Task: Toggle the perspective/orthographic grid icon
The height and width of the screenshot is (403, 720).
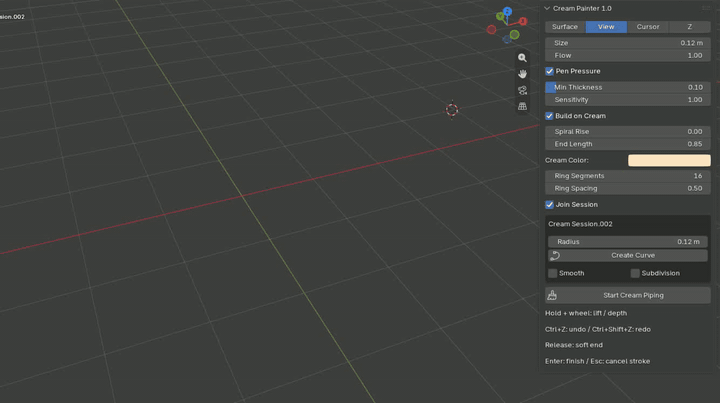Action: 522,106
